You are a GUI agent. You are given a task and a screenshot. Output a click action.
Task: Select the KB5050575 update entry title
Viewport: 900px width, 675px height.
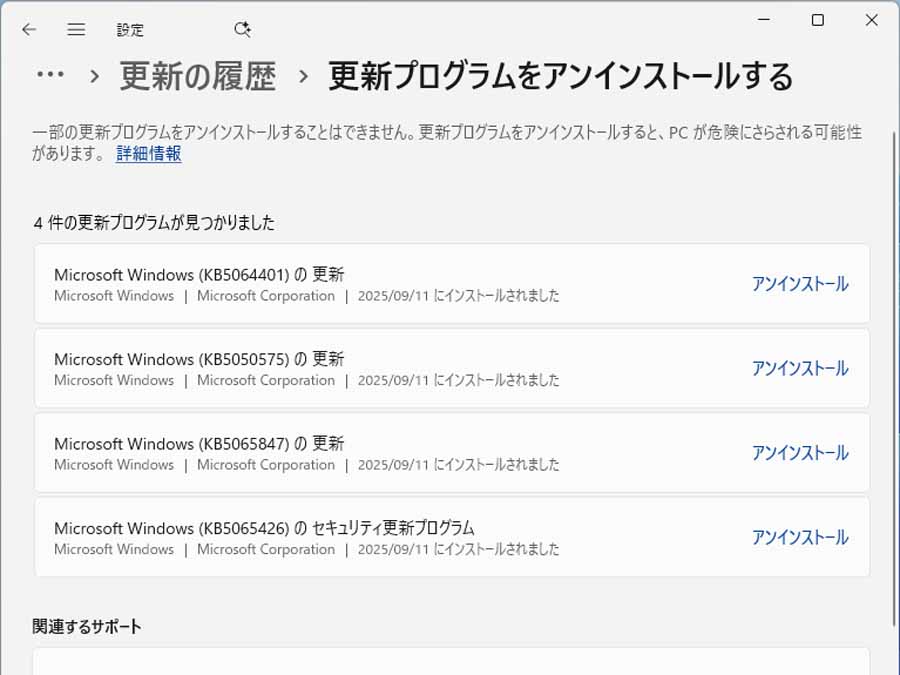[x=199, y=359]
